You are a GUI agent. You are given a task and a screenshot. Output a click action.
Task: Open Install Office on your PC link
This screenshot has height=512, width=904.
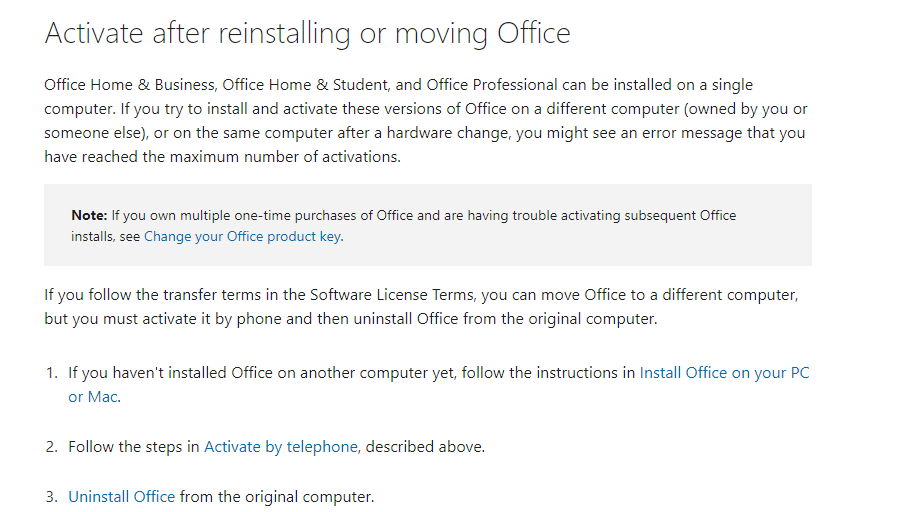725,373
